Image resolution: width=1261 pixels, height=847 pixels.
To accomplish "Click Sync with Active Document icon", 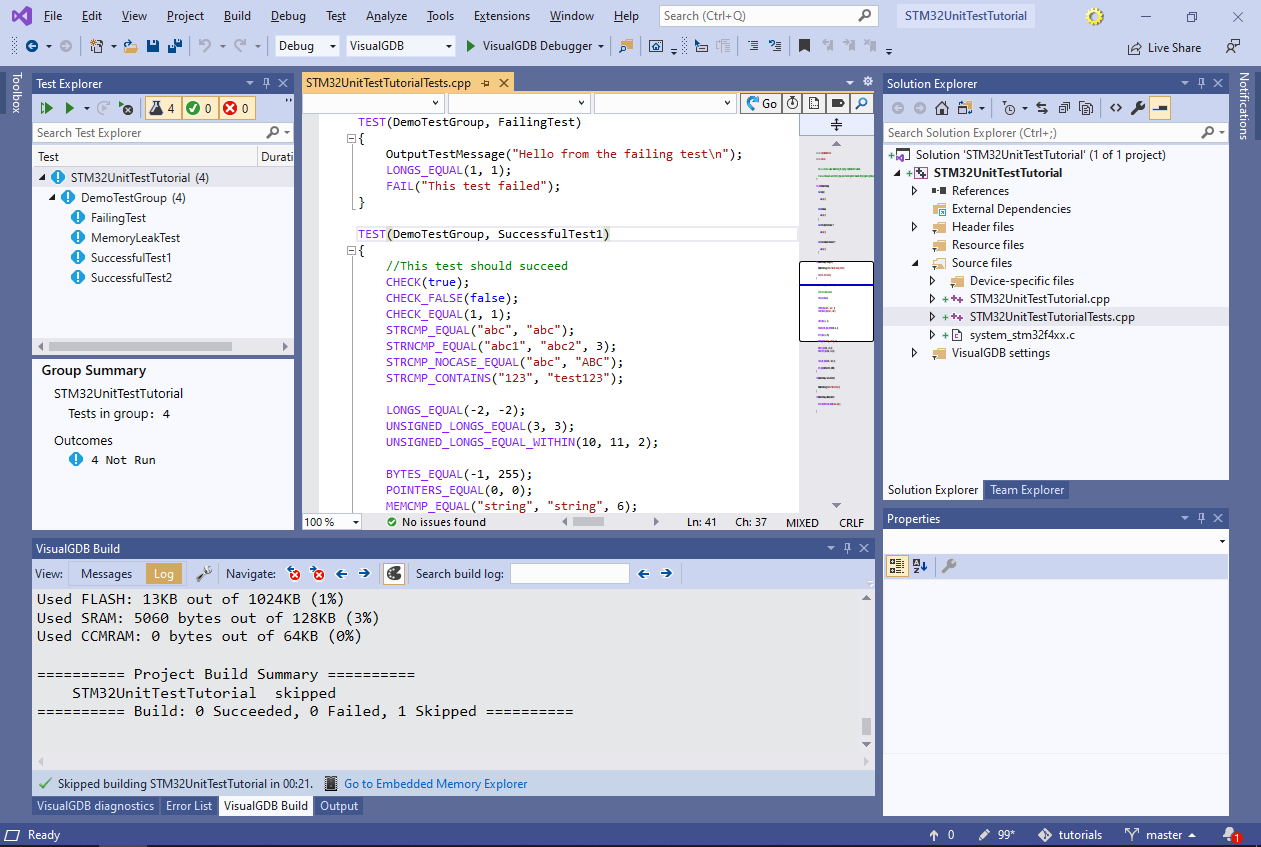I will [1041, 108].
